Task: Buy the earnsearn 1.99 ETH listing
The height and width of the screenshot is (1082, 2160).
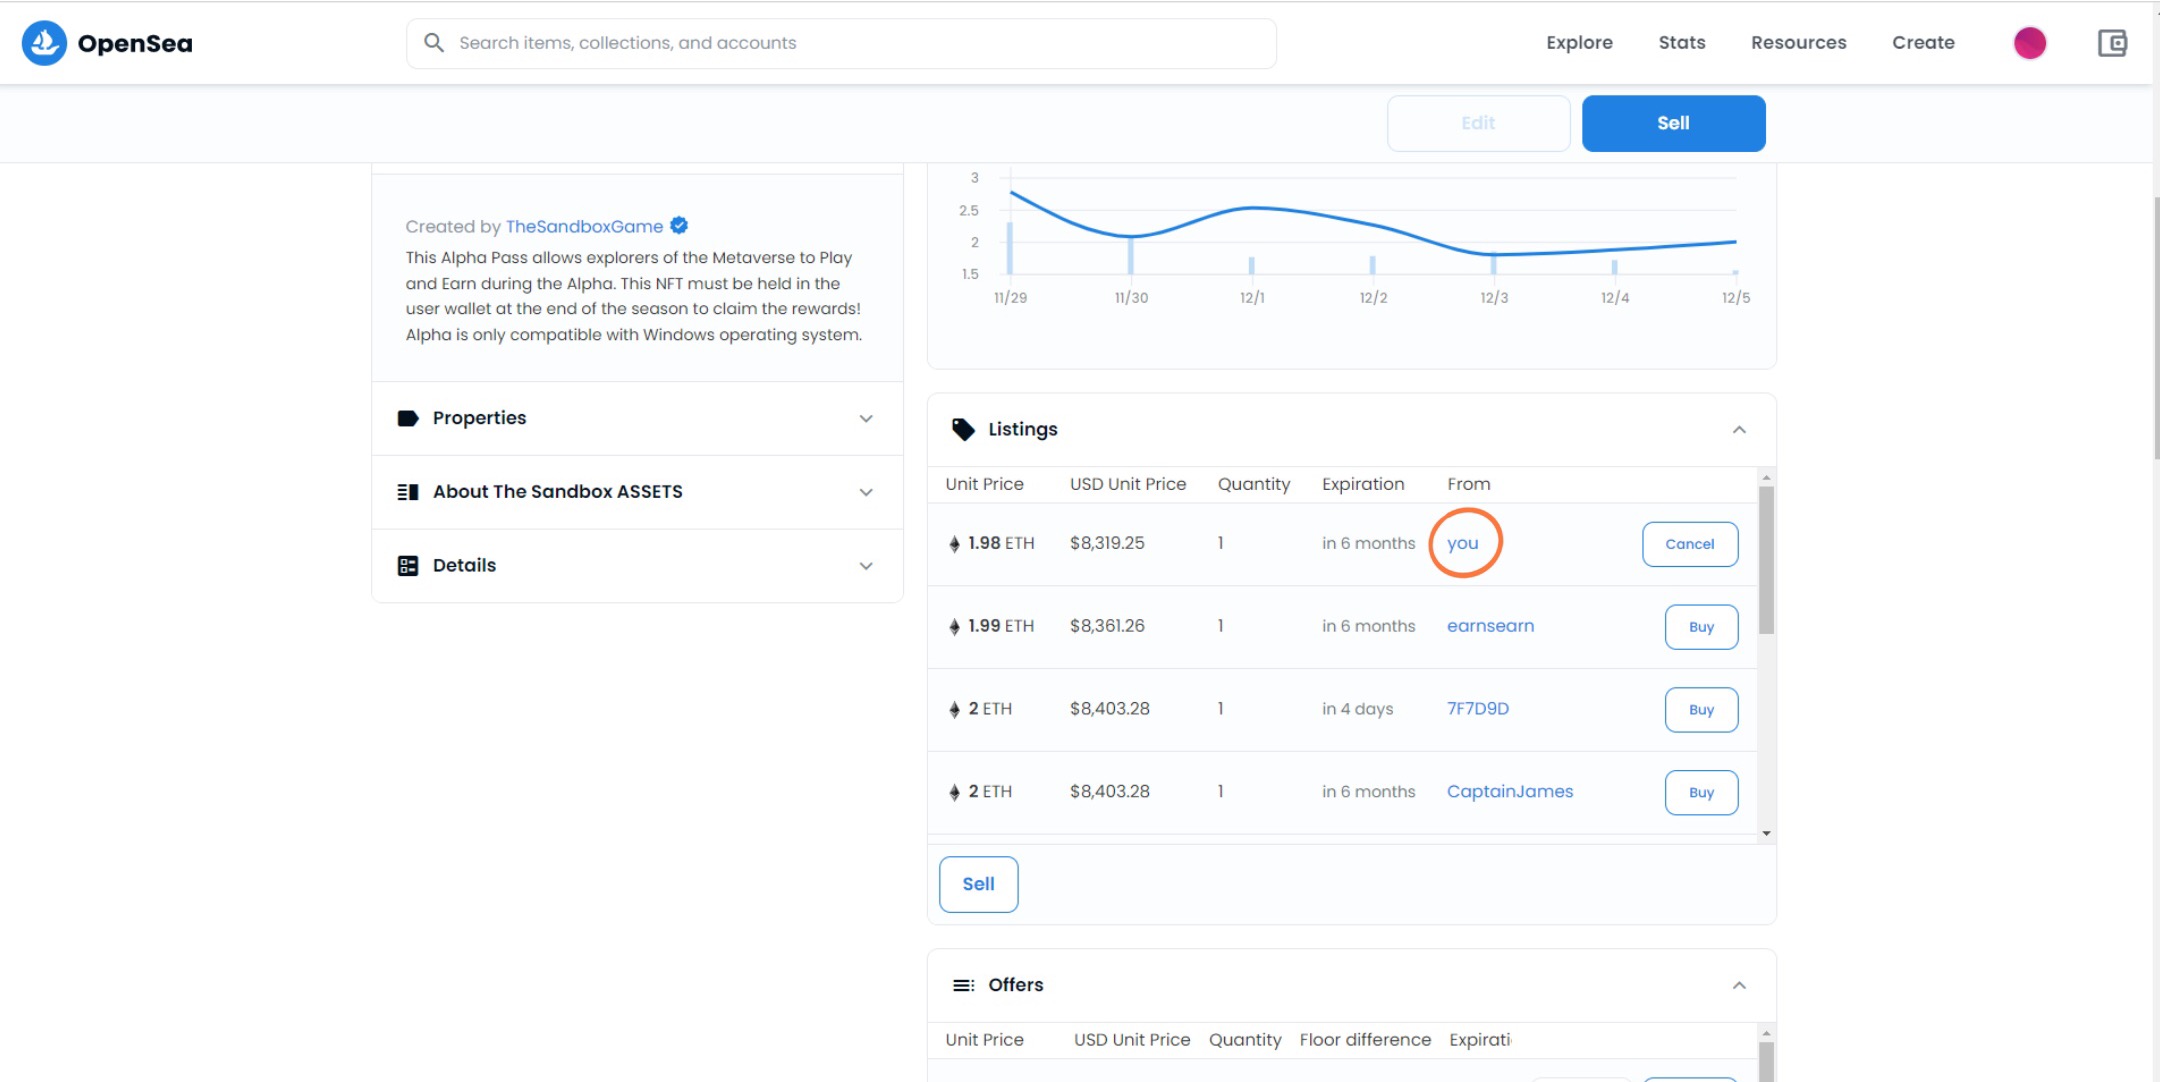Action: 1701,627
